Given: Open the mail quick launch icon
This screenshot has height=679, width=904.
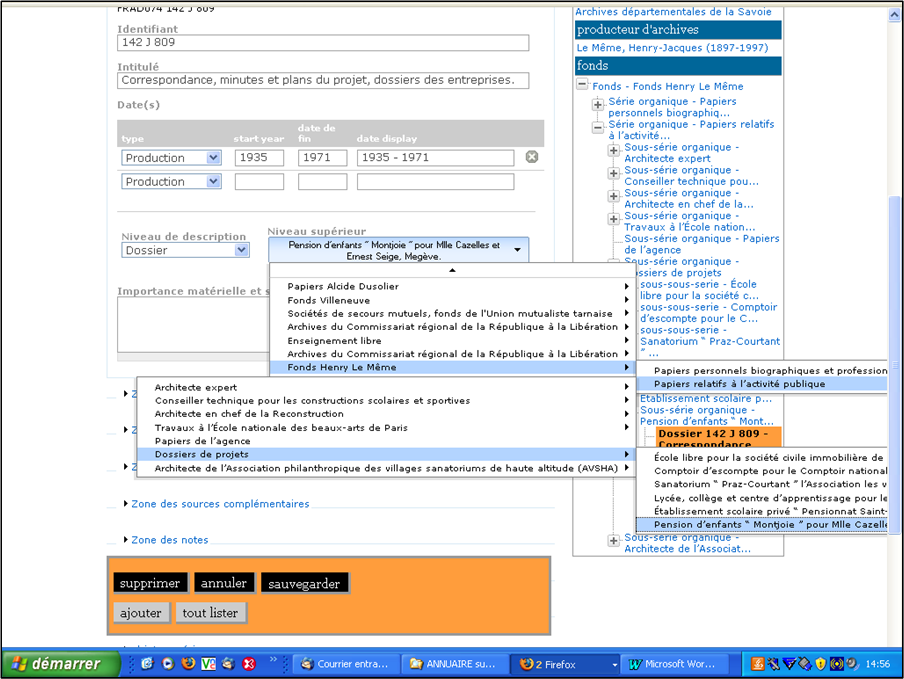Looking at the screenshot, I should (x=228, y=663).
